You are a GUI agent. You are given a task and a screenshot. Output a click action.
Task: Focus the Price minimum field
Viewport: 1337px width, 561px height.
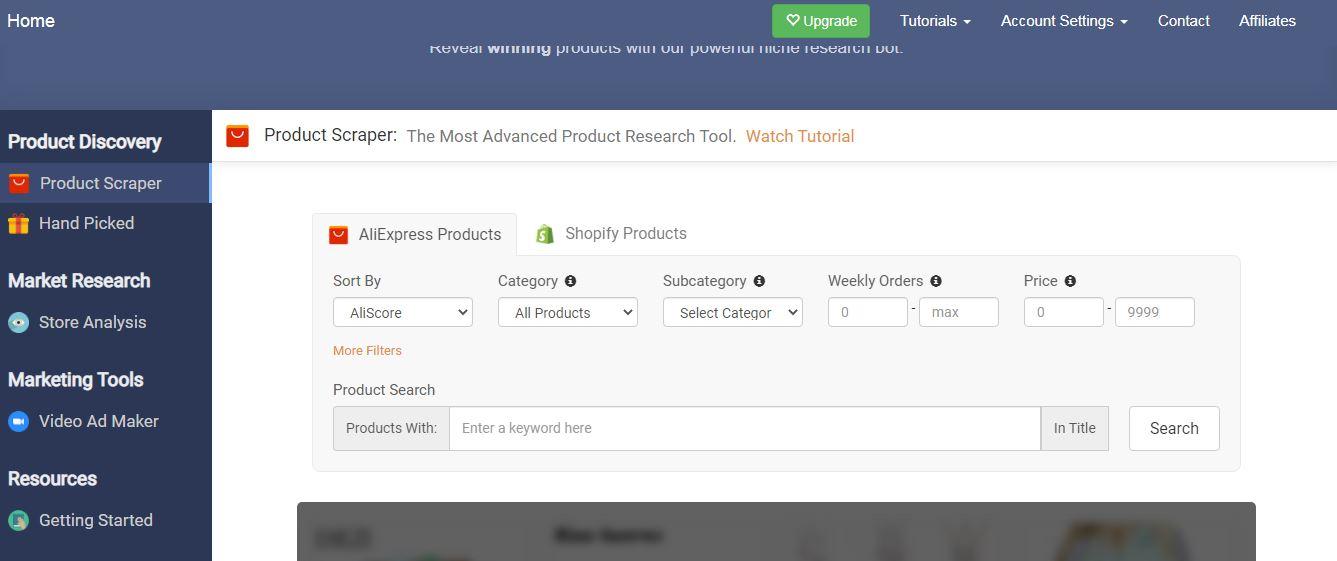(x=1064, y=312)
